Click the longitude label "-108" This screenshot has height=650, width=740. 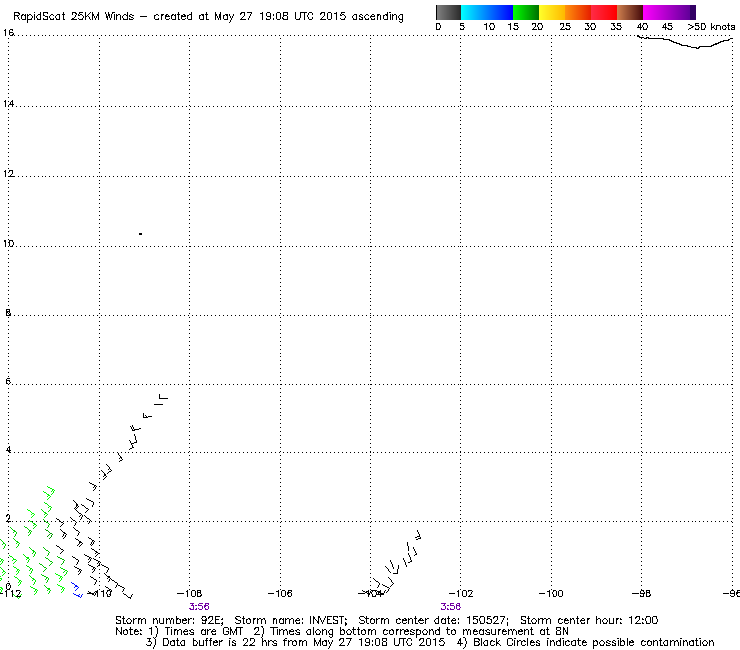189,593
